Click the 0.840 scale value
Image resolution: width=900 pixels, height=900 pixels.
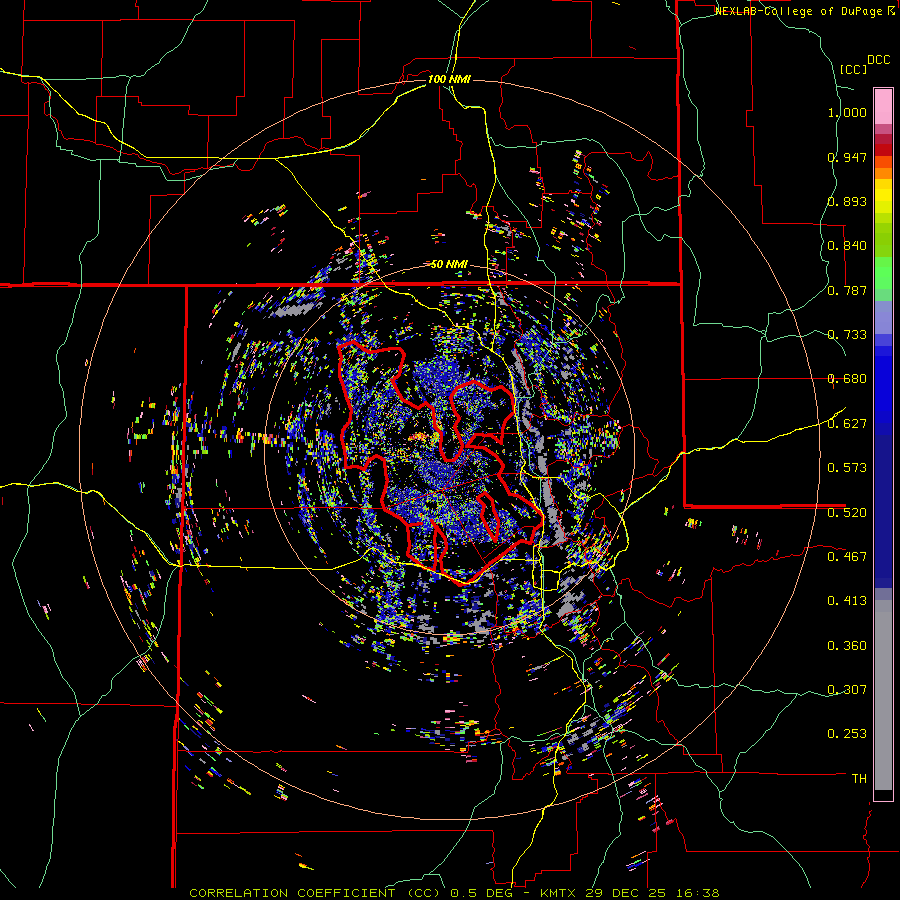tap(847, 246)
